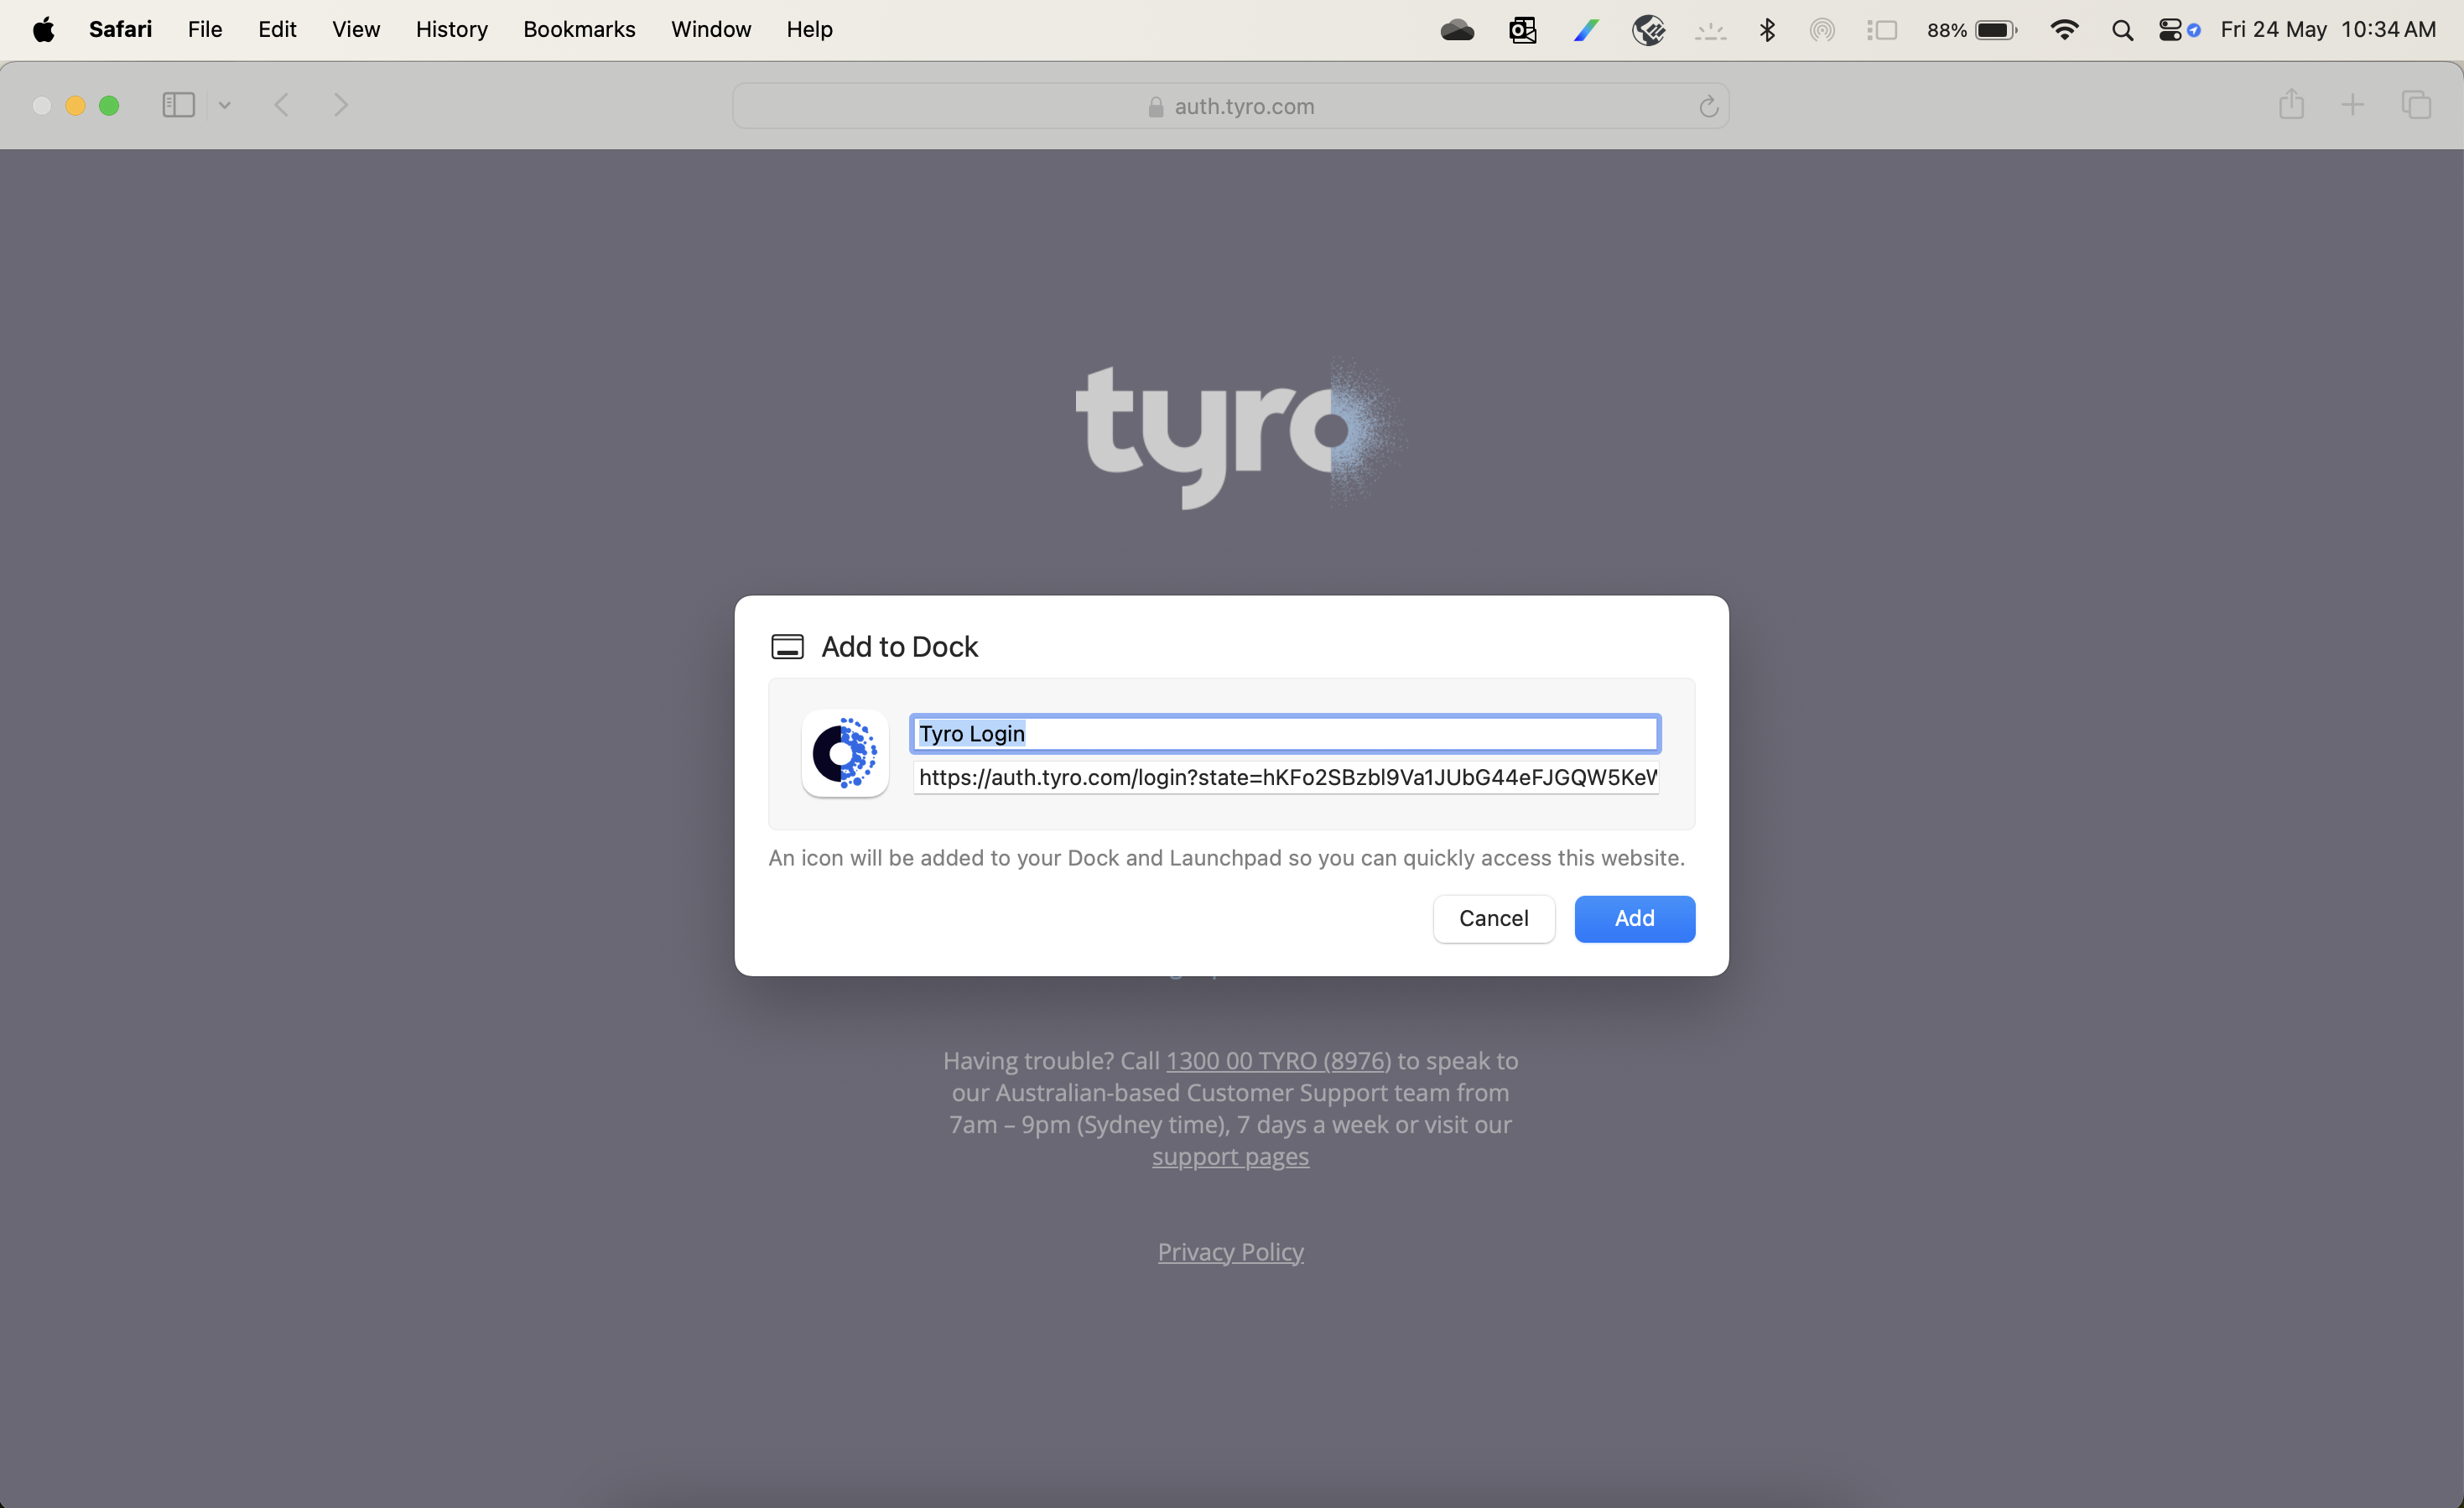Click the Add button to confirm

click(x=1634, y=918)
